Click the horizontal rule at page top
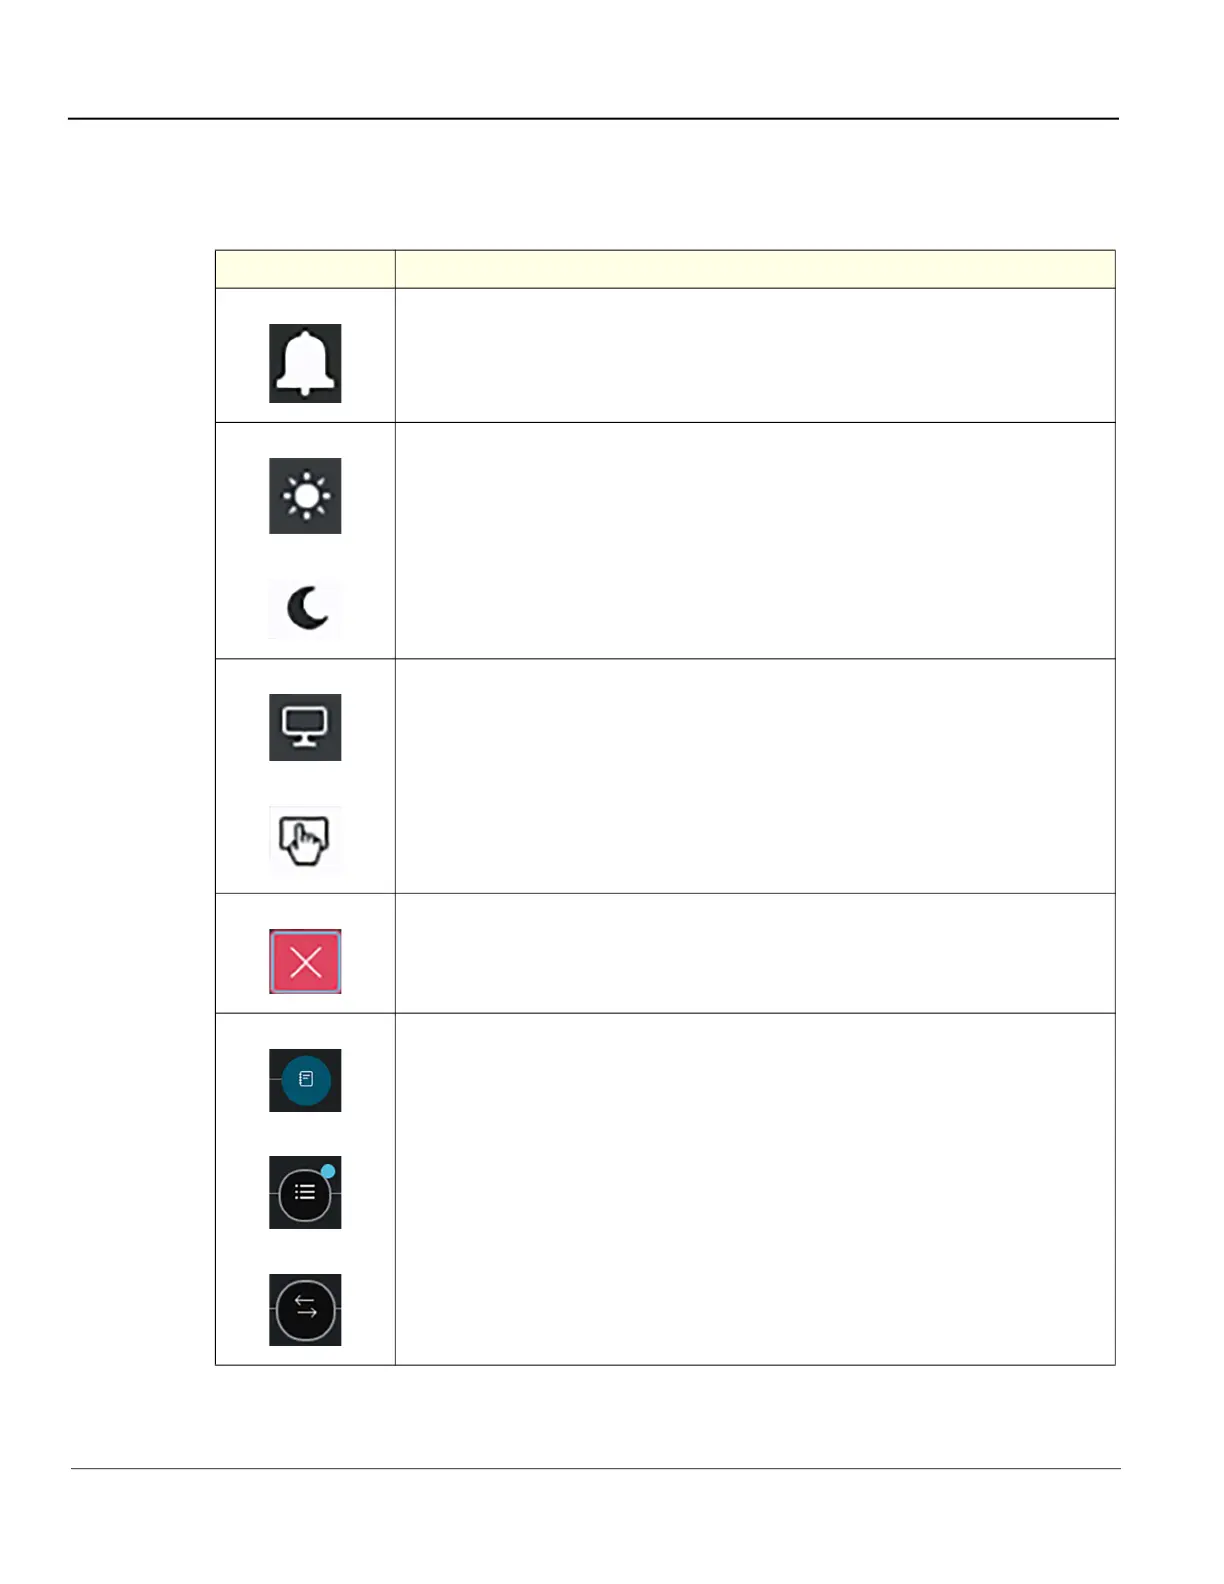The width and height of the screenshot is (1224, 1584). click(x=593, y=119)
